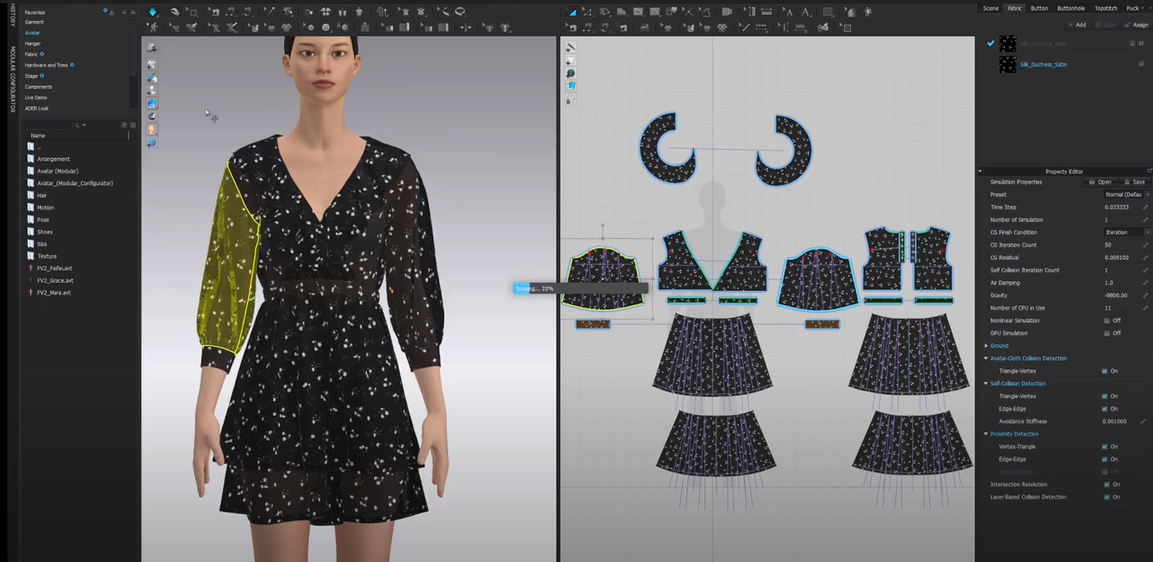The height and width of the screenshot is (562, 1153).
Task: Click the Assign button in Fabric panel
Action: 1136,25
